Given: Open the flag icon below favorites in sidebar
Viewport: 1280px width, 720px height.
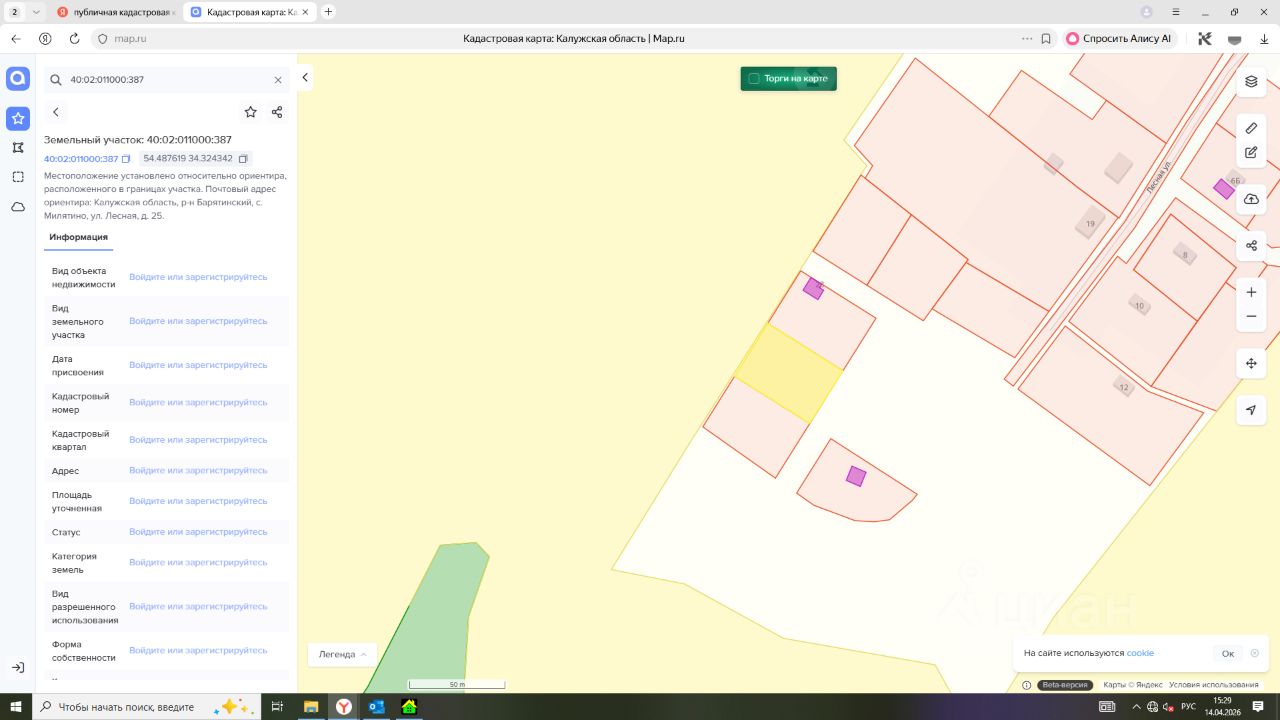Looking at the screenshot, I should click(x=18, y=148).
